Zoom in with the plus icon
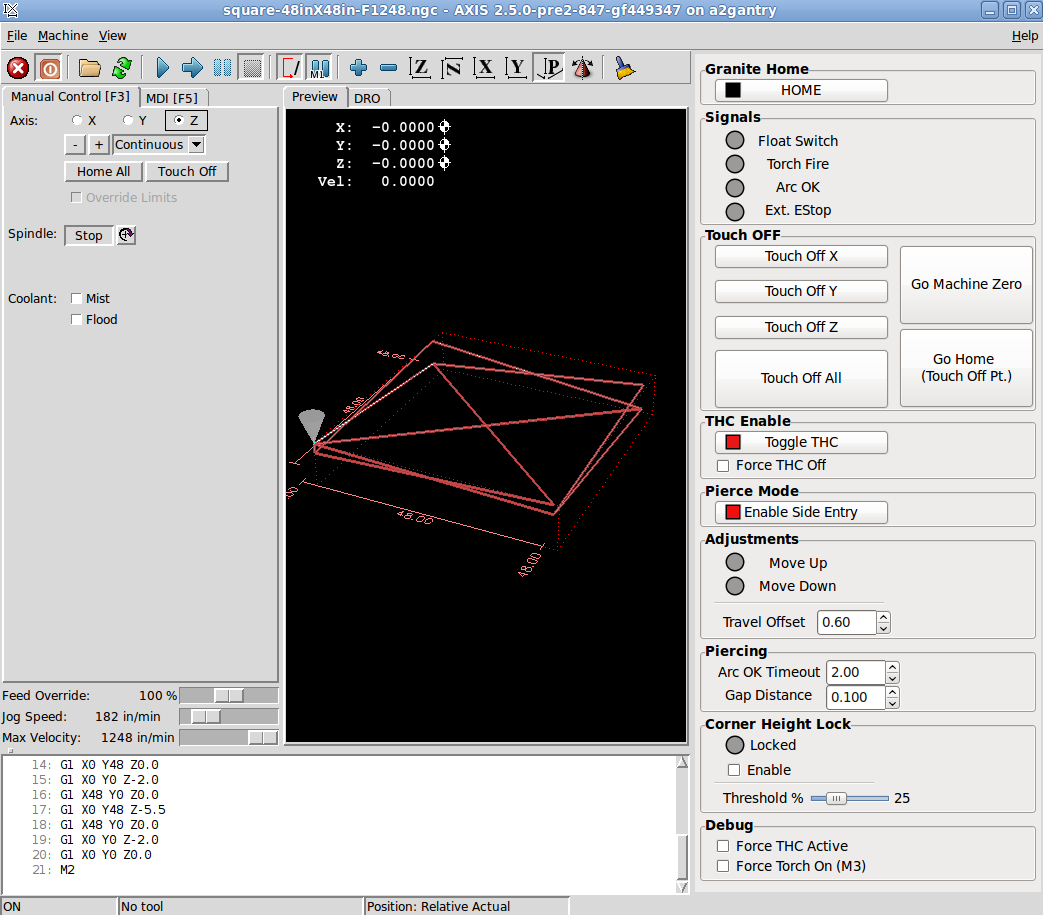 pyautogui.click(x=358, y=68)
